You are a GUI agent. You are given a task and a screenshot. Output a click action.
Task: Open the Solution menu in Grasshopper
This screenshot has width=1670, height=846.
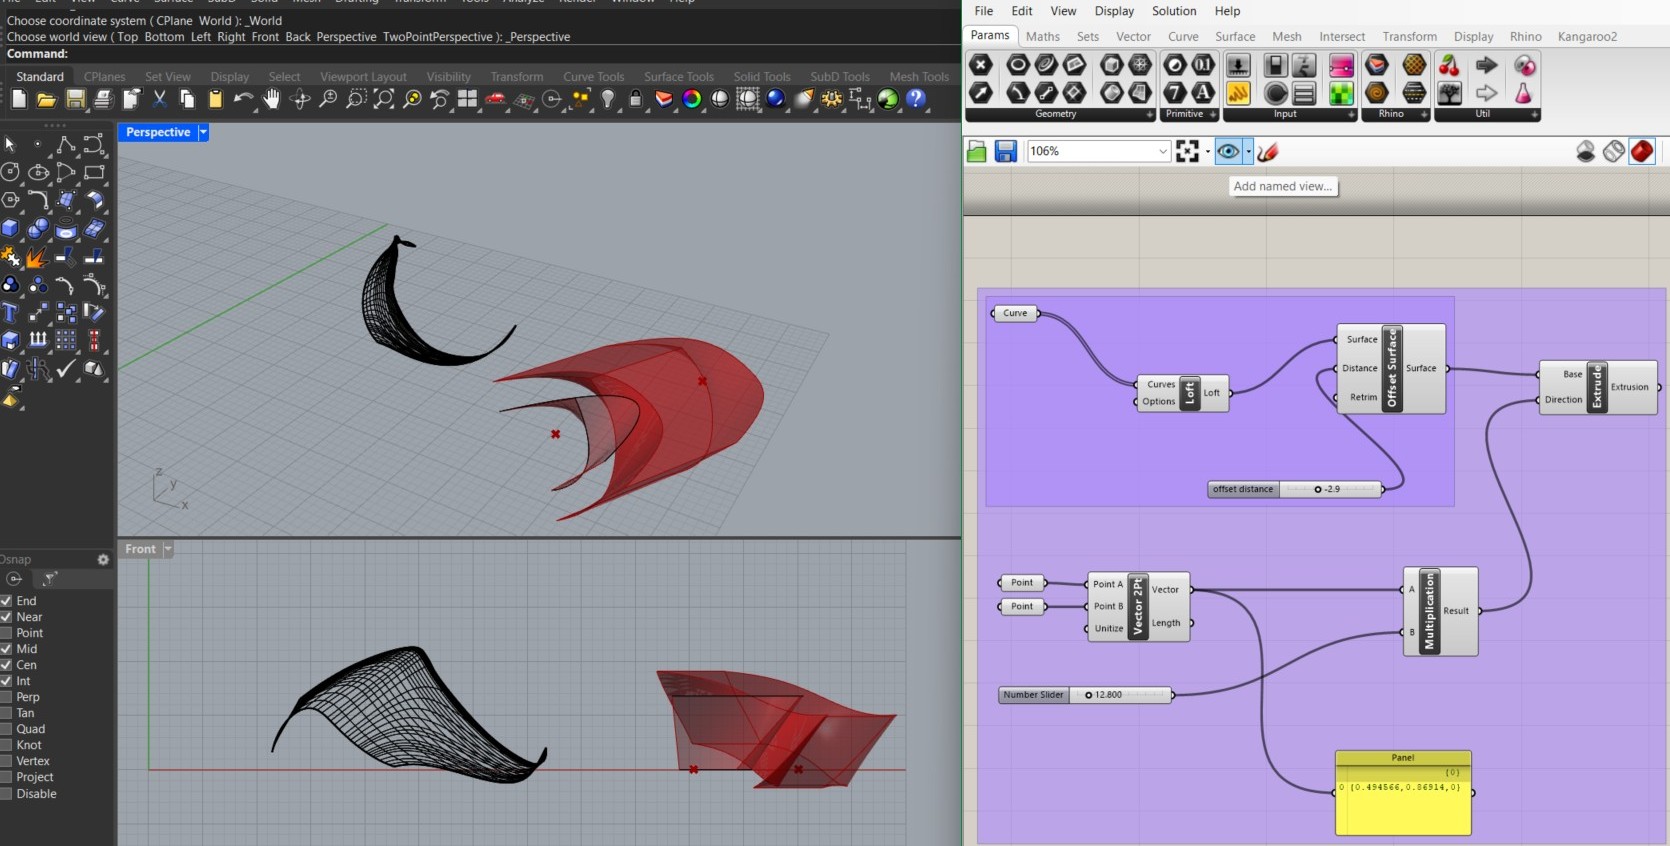point(1173,11)
